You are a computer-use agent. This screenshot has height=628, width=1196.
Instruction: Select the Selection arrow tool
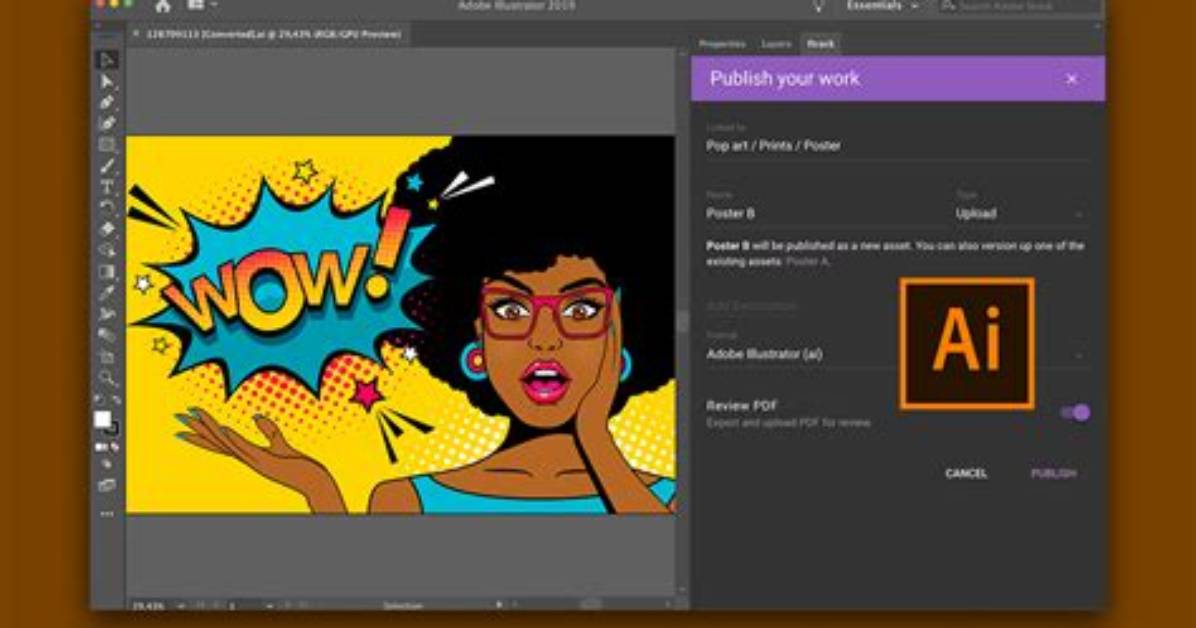pyautogui.click(x=107, y=60)
